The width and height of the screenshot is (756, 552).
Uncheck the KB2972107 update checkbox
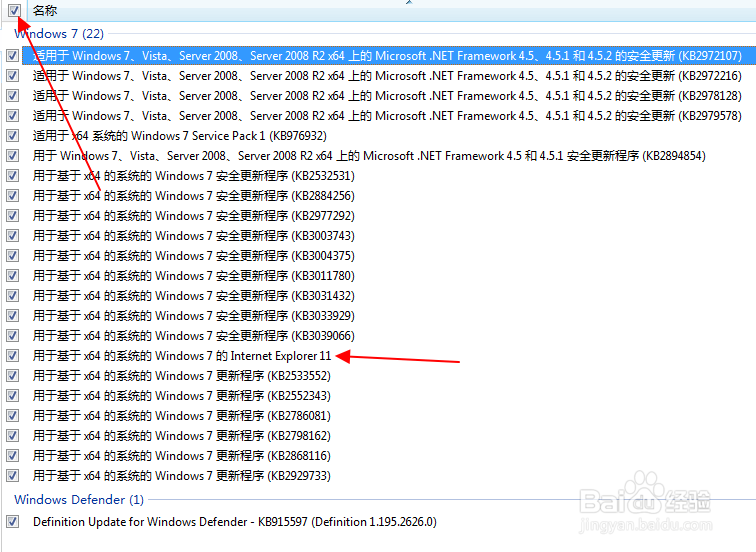[x=13, y=56]
